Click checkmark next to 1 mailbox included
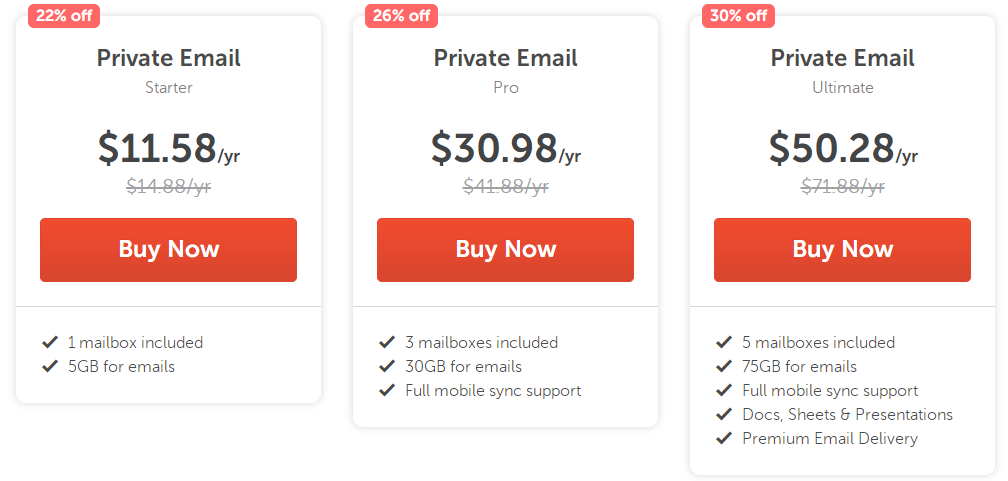The image size is (1008, 481). [50, 342]
